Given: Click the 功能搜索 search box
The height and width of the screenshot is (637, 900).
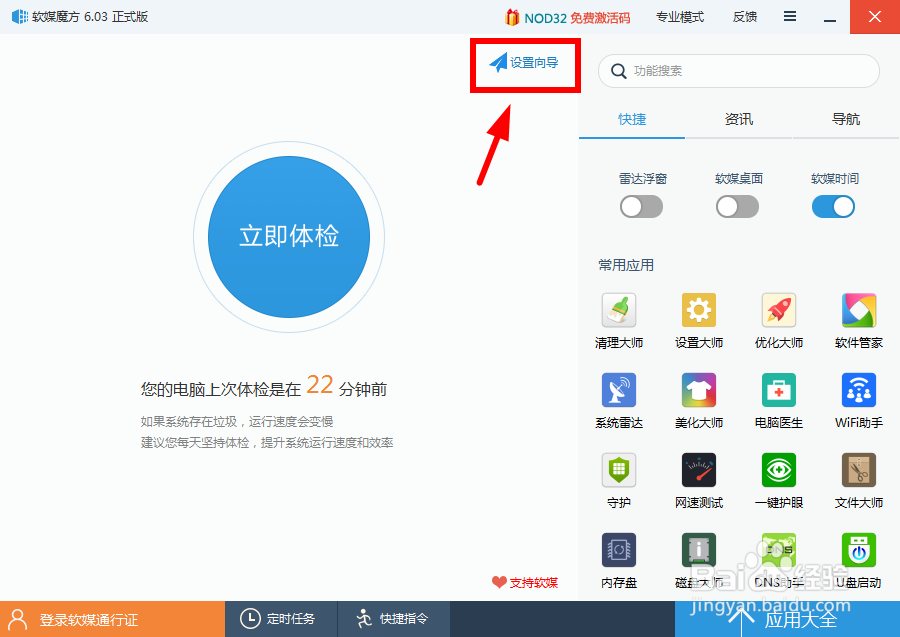Looking at the screenshot, I should pyautogui.click(x=738, y=71).
